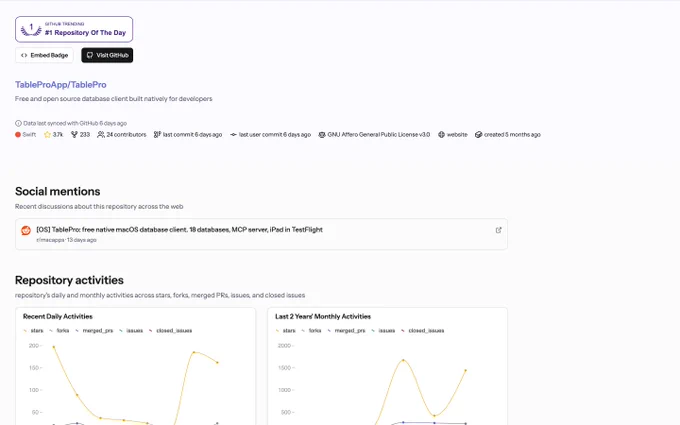Click the license scale icon
The width and height of the screenshot is (680, 425).
[322, 134]
